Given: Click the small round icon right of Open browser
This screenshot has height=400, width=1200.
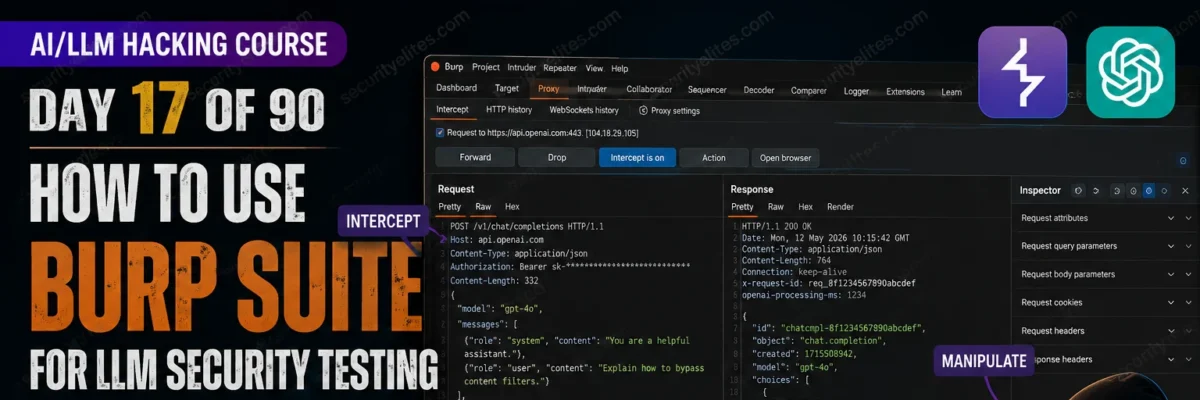Looking at the screenshot, I should click(x=1183, y=160).
